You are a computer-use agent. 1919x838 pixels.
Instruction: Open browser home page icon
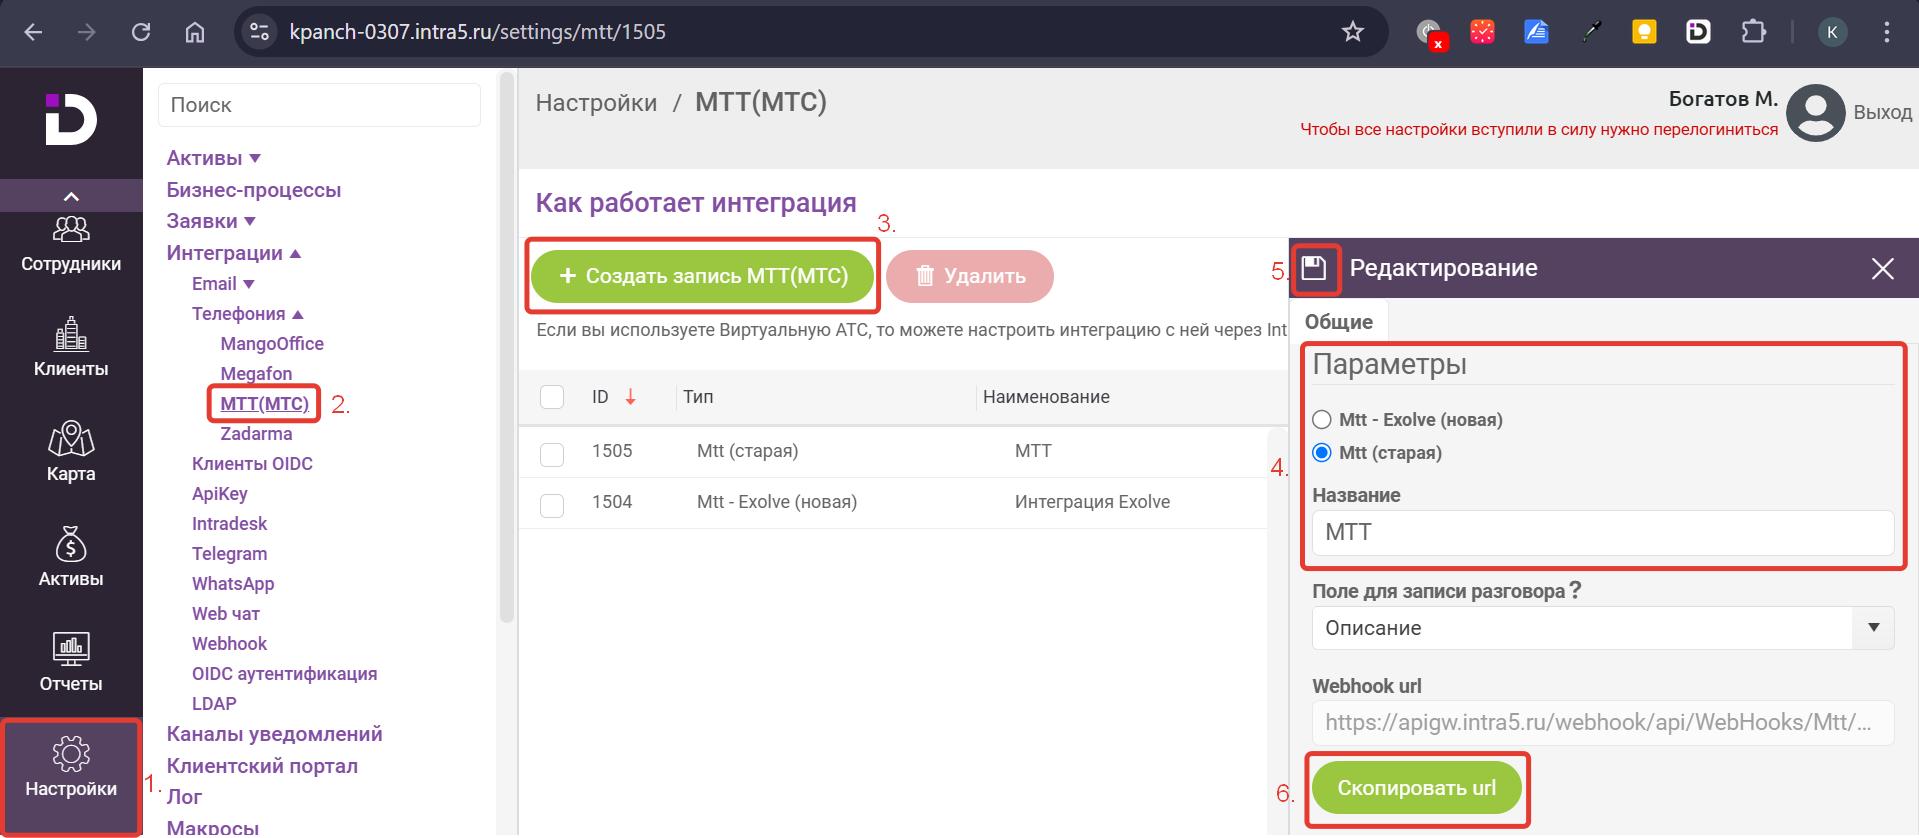click(195, 32)
